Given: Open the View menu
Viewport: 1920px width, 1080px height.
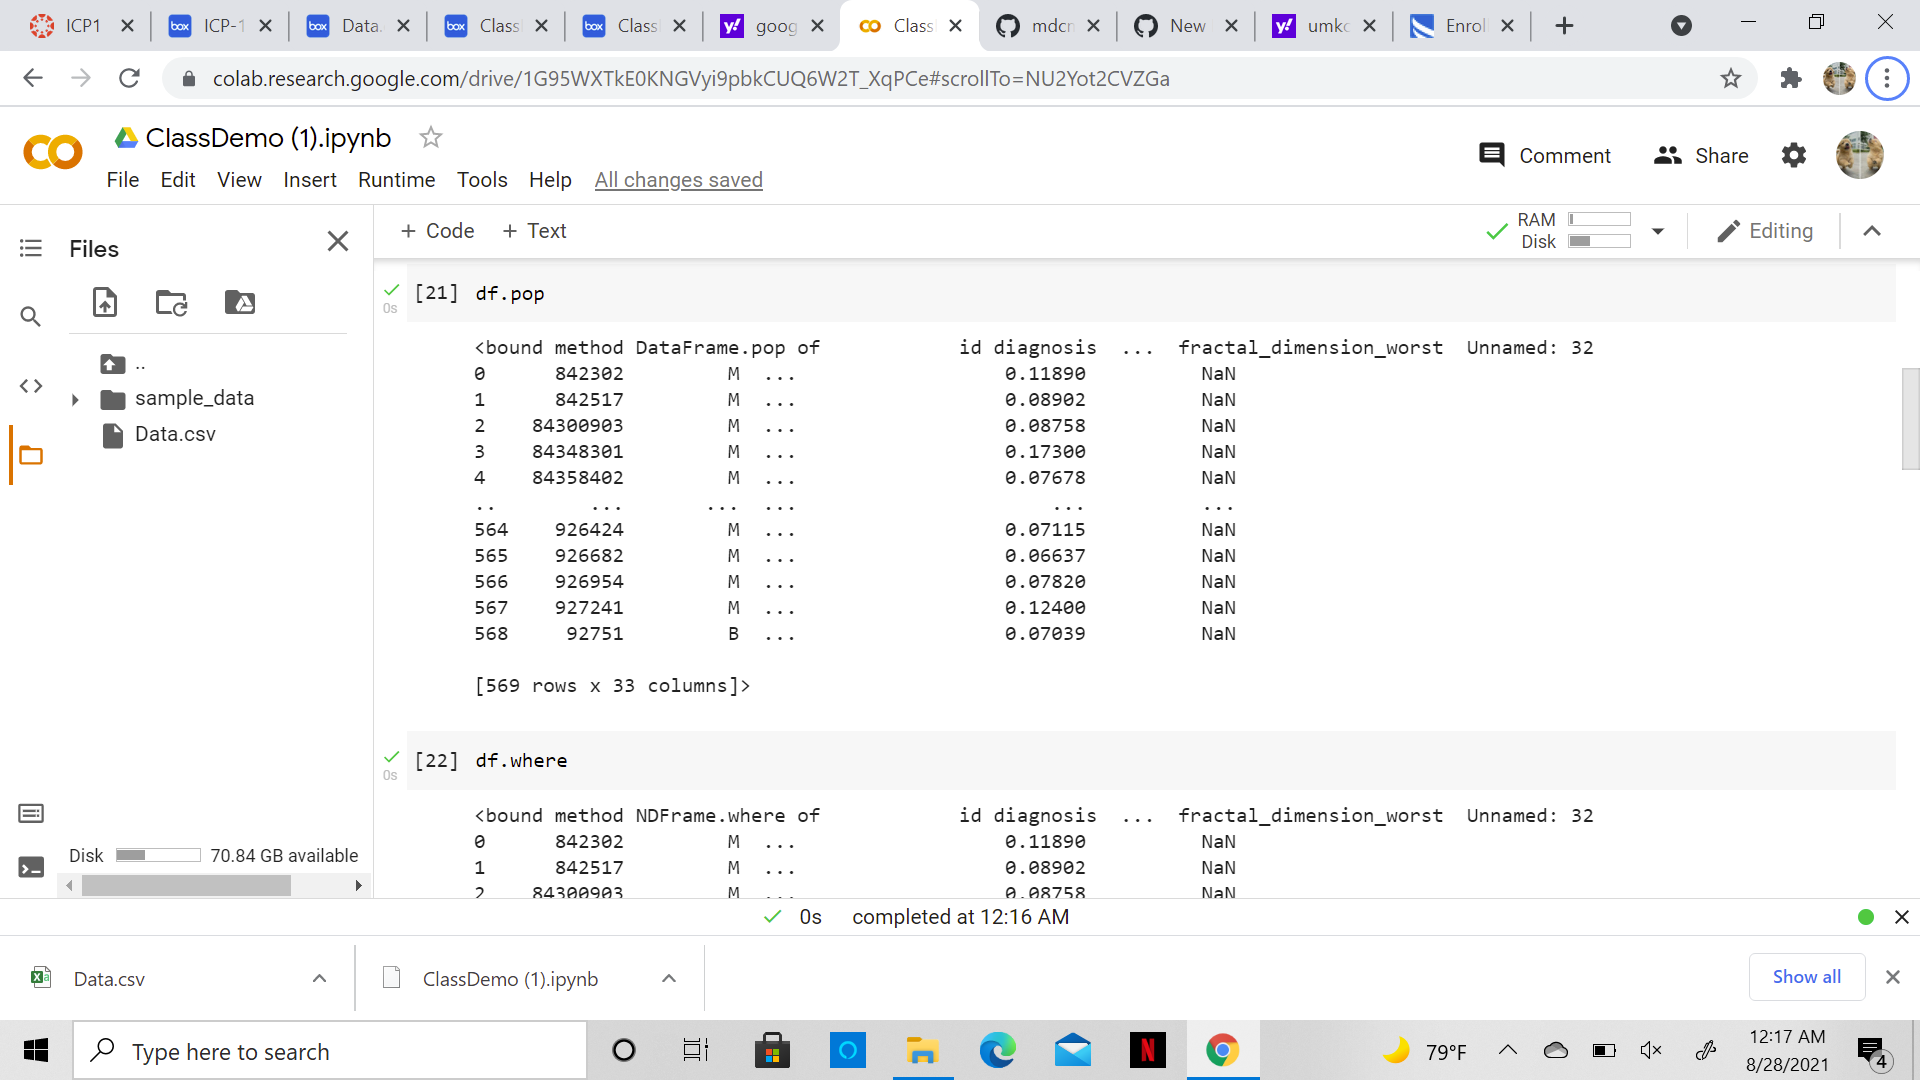Looking at the screenshot, I should pos(239,180).
